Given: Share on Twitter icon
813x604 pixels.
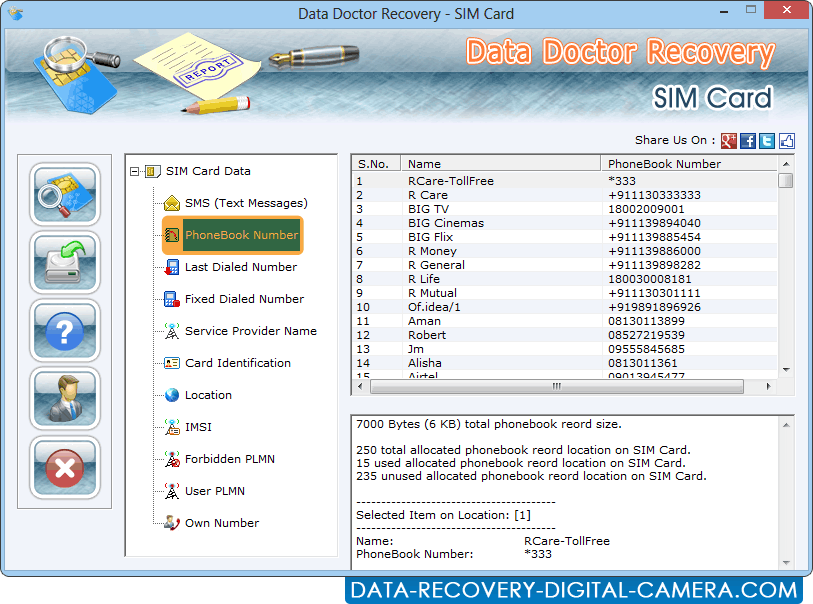Looking at the screenshot, I should click(x=767, y=141).
